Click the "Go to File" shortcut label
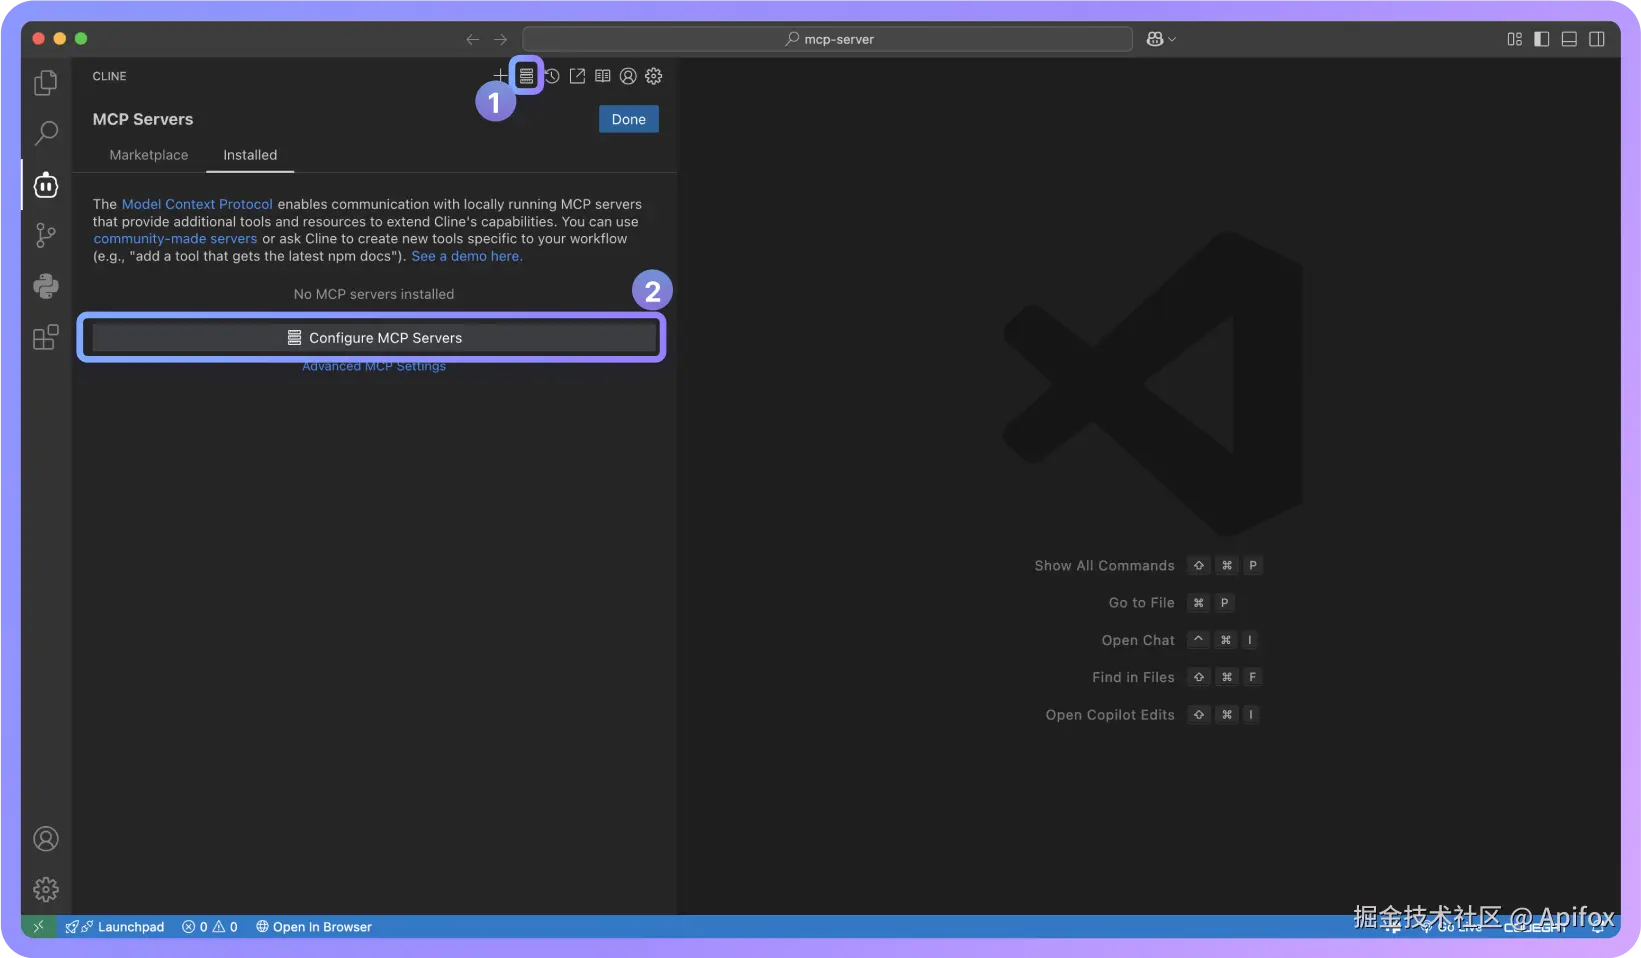The height and width of the screenshot is (958, 1641). (x=1142, y=603)
